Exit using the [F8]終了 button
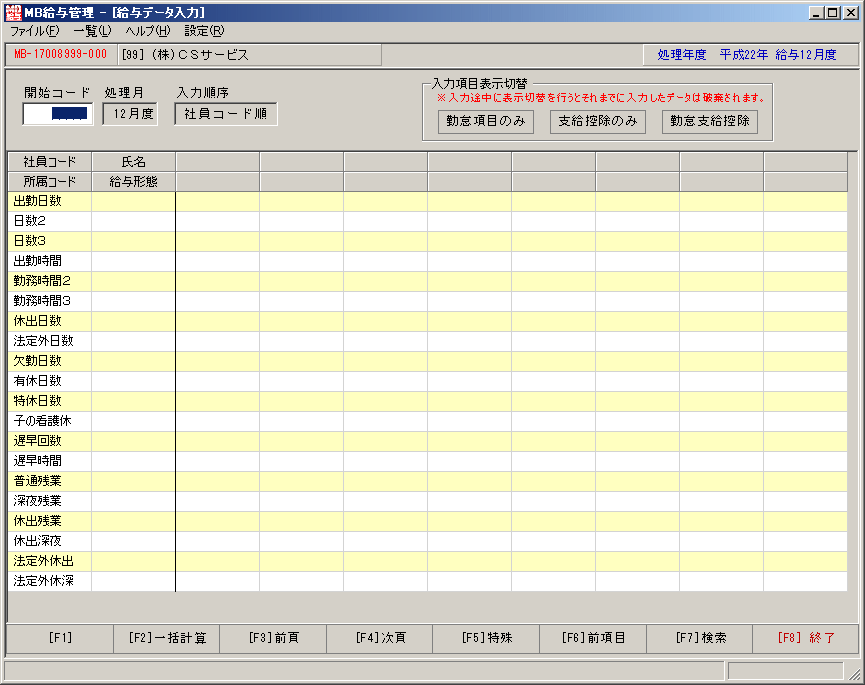 pyautogui.click(x=805, y=638)
